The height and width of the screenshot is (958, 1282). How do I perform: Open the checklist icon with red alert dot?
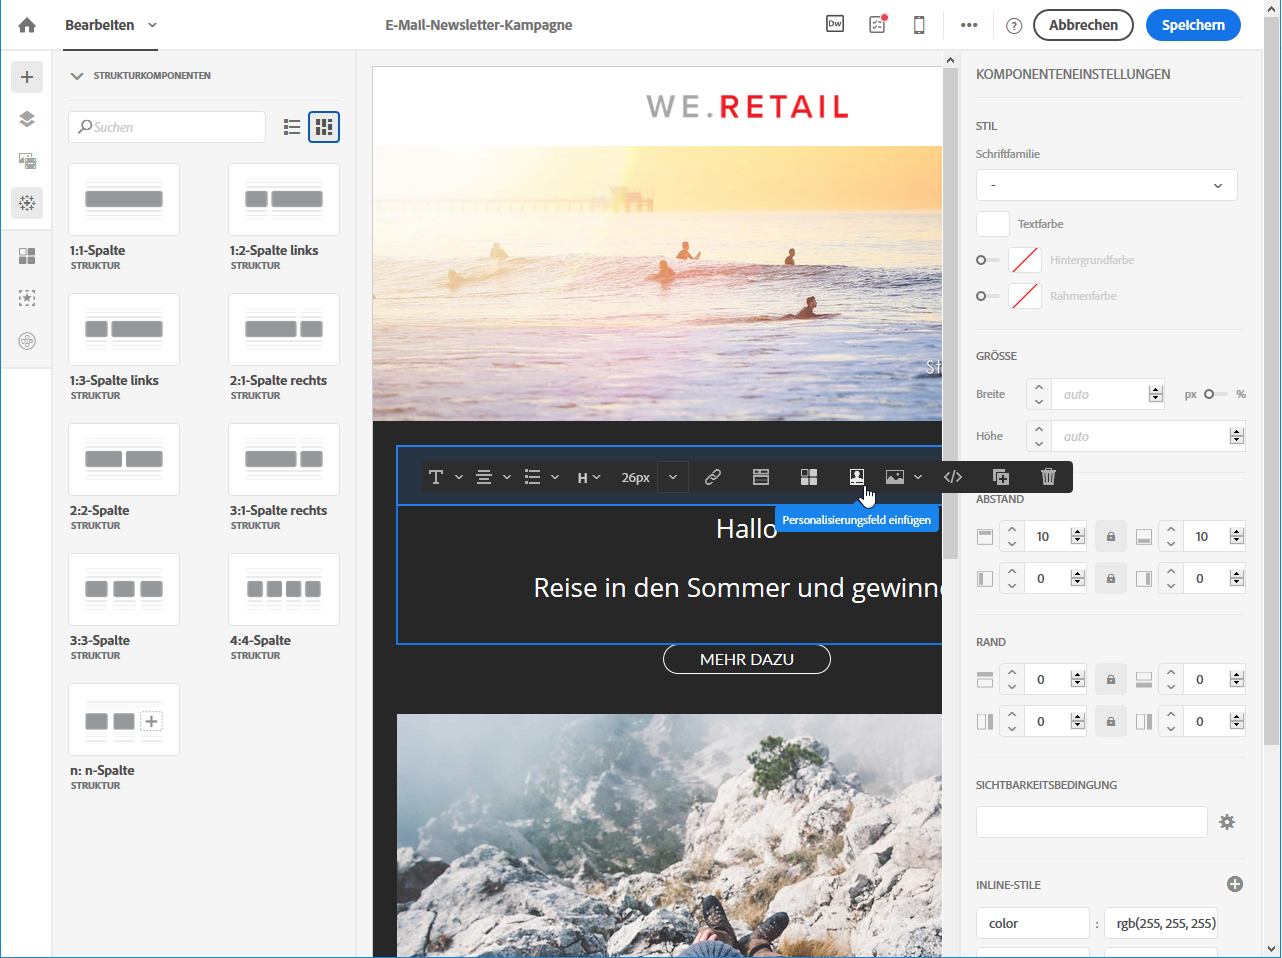click(878, 24)
